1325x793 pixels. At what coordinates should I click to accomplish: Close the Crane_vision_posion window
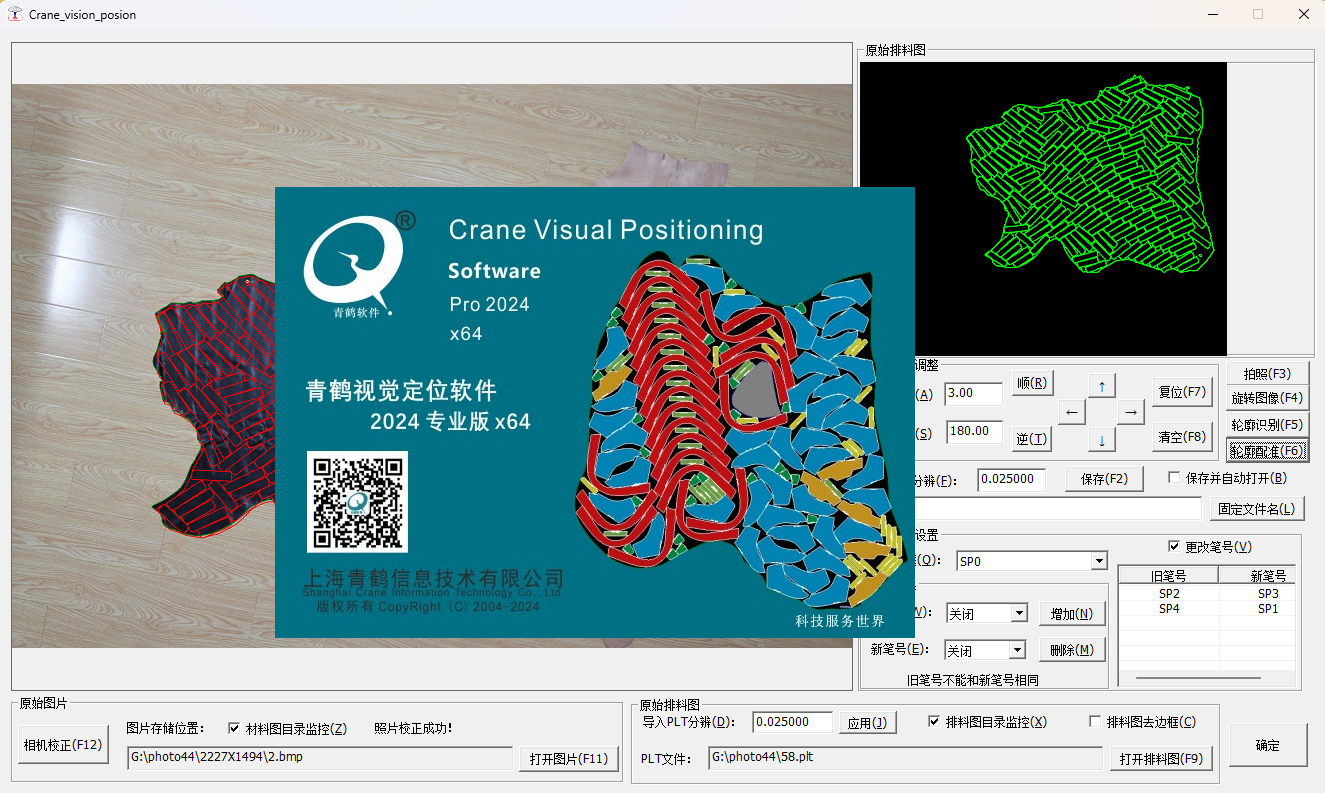[x=1303, y=14]
